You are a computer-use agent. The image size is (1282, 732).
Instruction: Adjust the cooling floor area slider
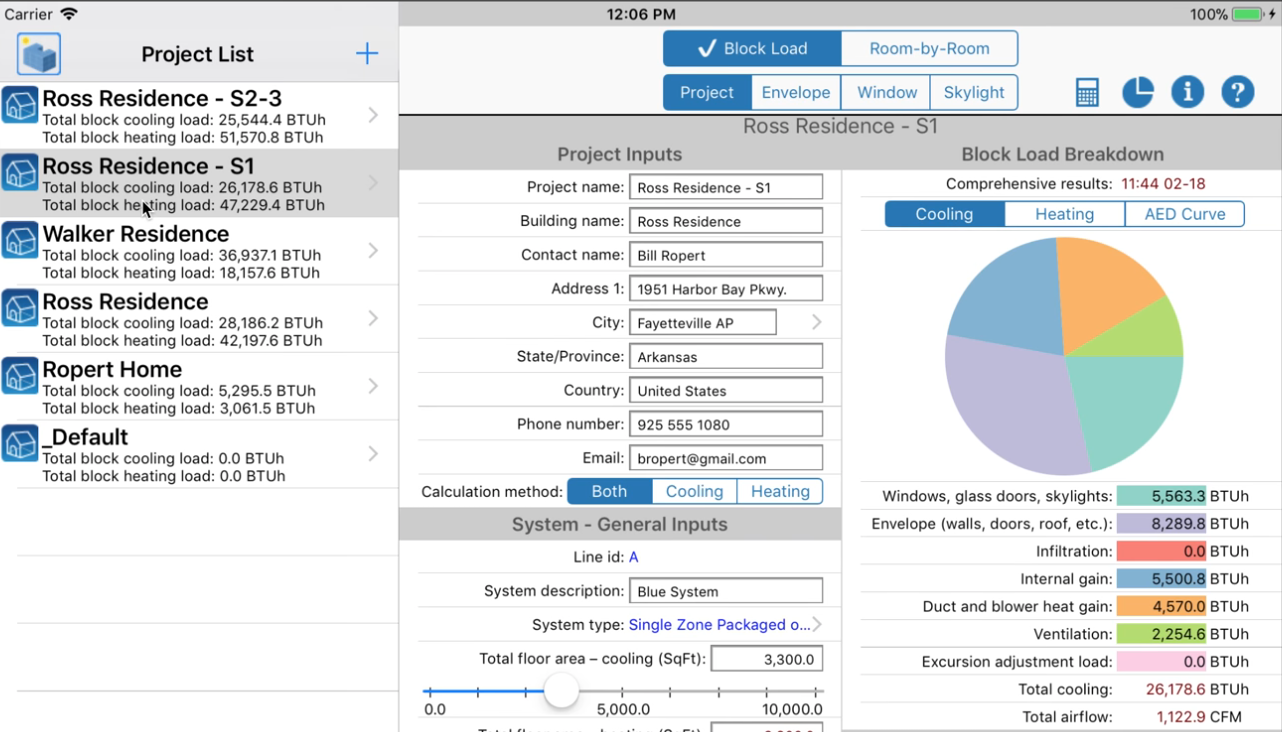coord(560,690)
